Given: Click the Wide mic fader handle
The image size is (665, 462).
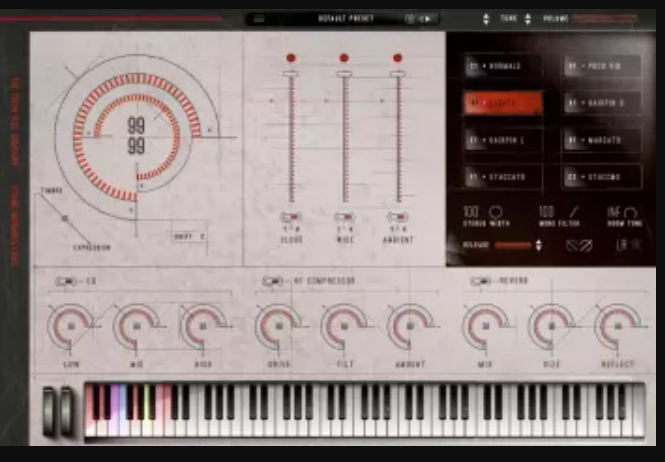Looking at the screenshot, I should pos(344,74).
